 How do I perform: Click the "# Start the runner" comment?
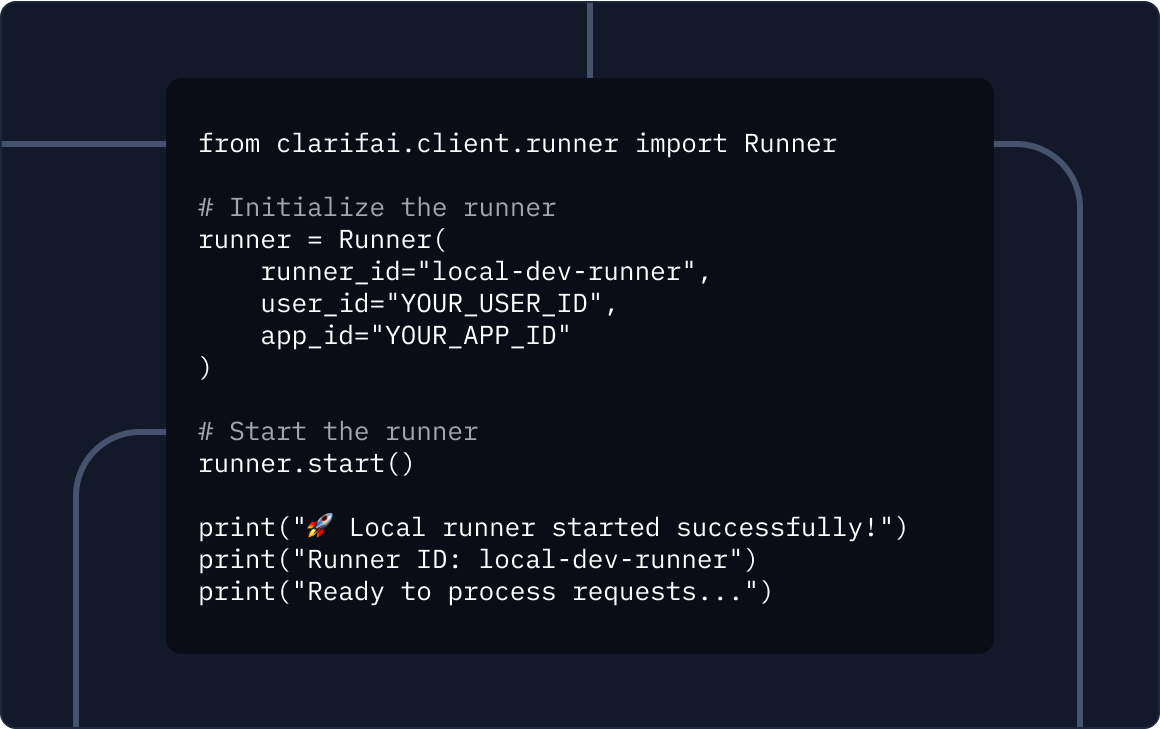[338, 432]
